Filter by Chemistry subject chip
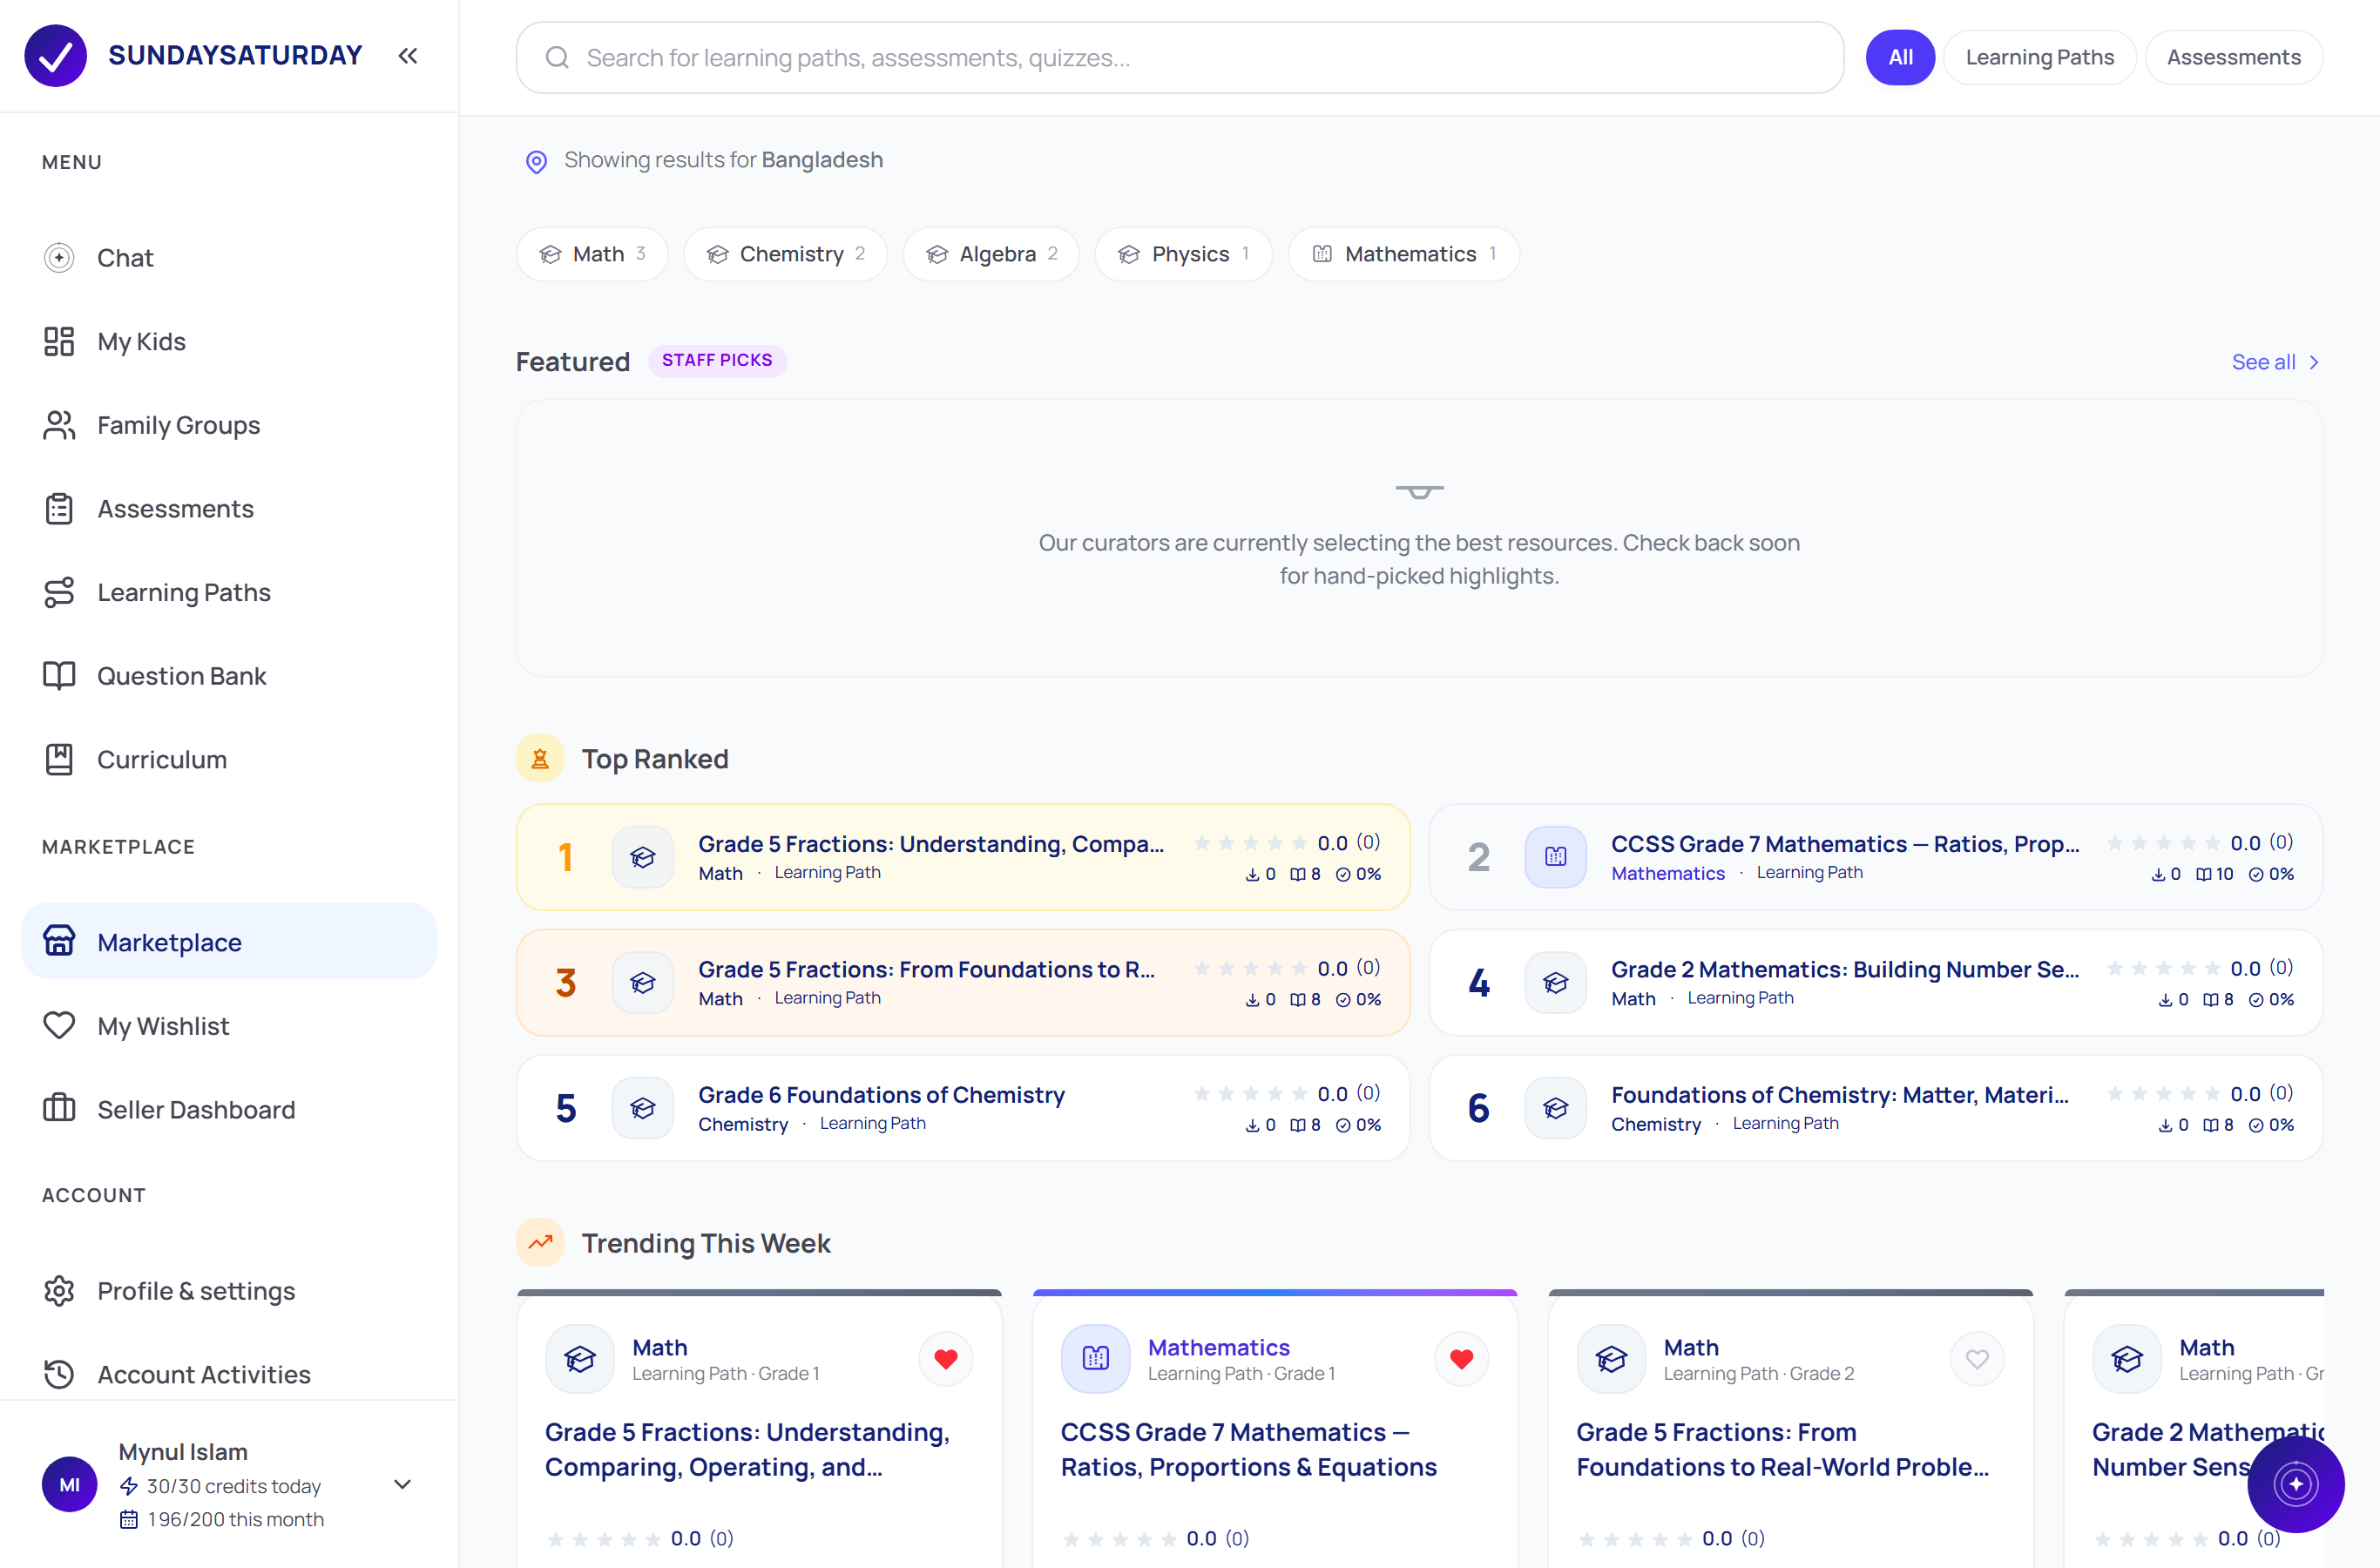The height and width of the screenshot is (1568, 2380). (x=785, y=254)
